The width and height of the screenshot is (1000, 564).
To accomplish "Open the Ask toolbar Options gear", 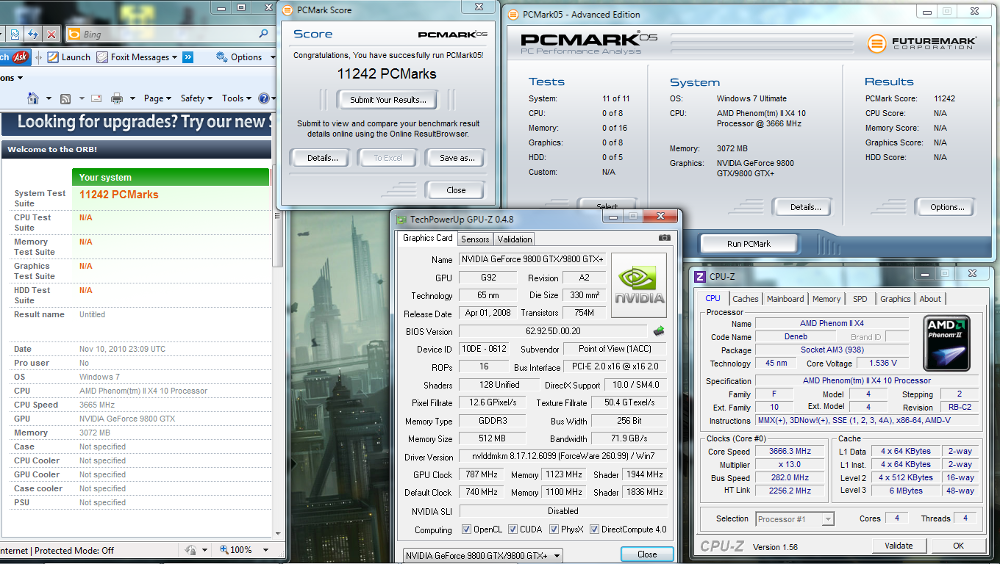I will 239,57.
